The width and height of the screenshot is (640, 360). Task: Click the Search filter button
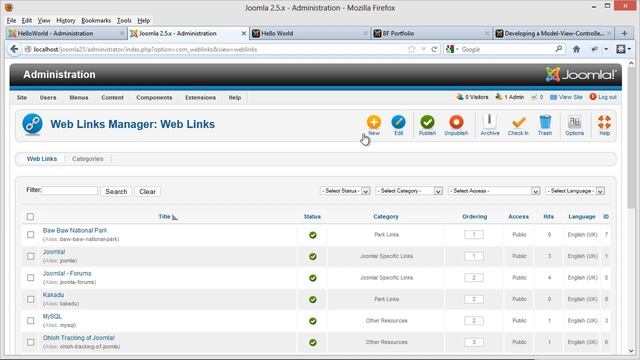[116, 191]
